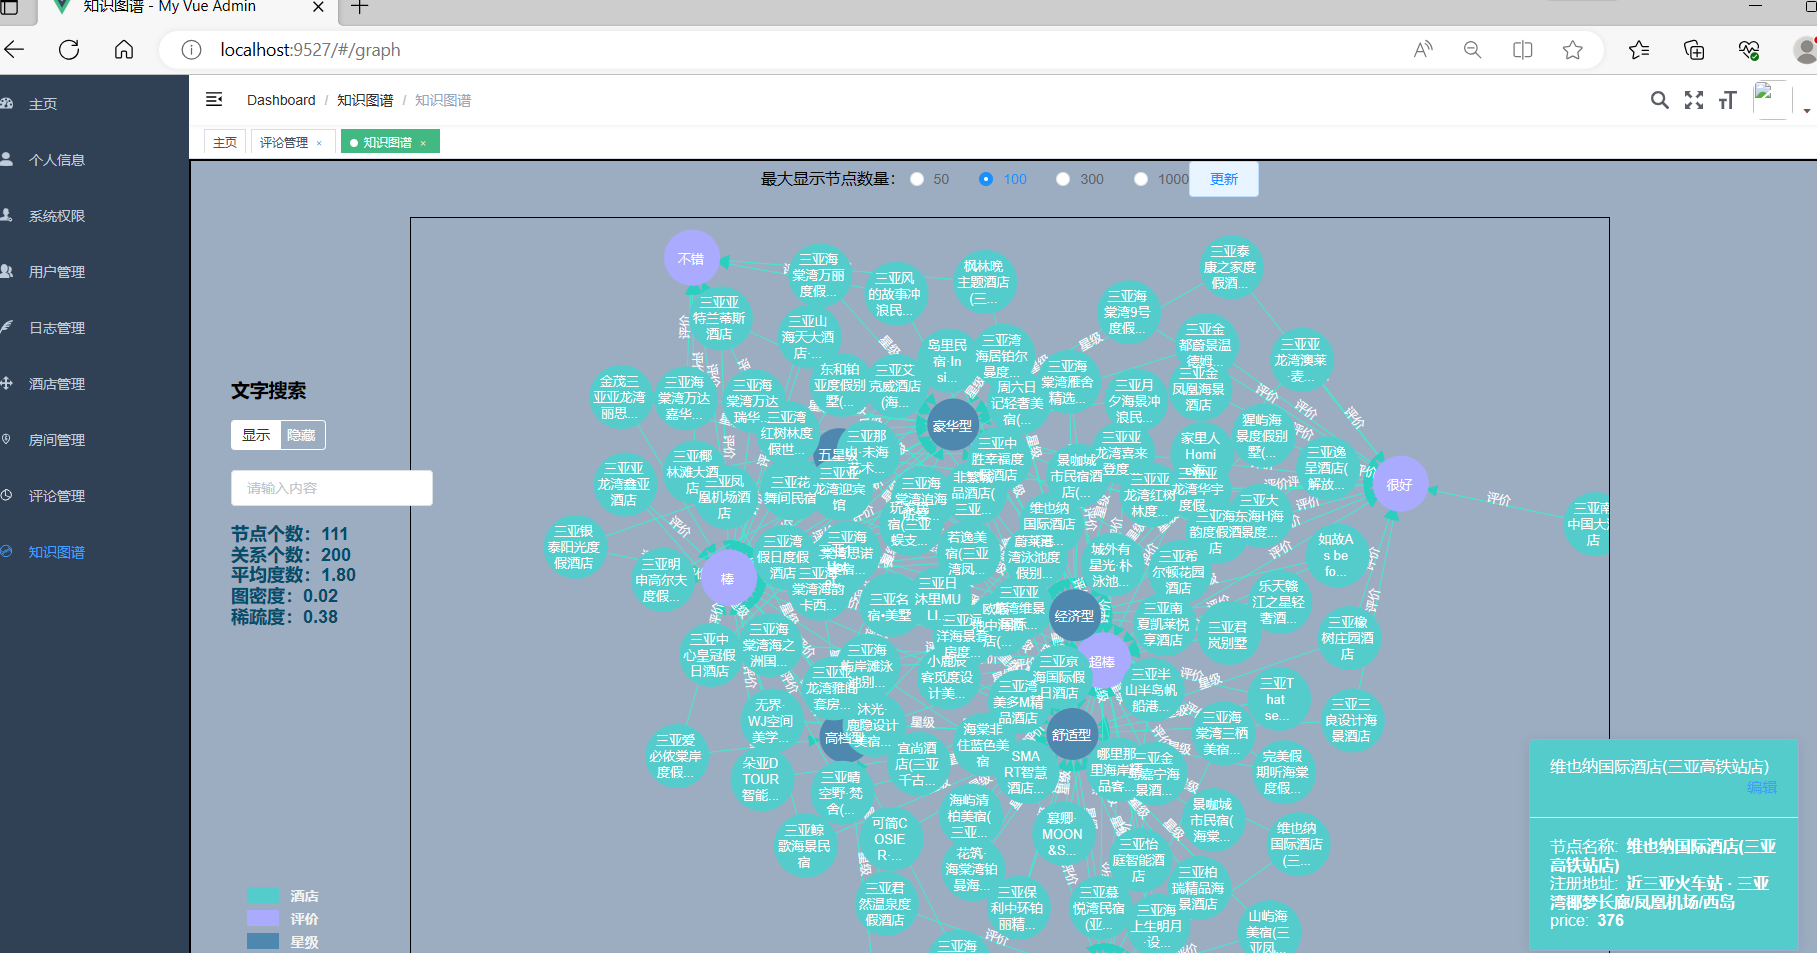Open the header search icon
This screenshot has height=953, width=1817.
pyautogui.click(x=1659, y=100)
